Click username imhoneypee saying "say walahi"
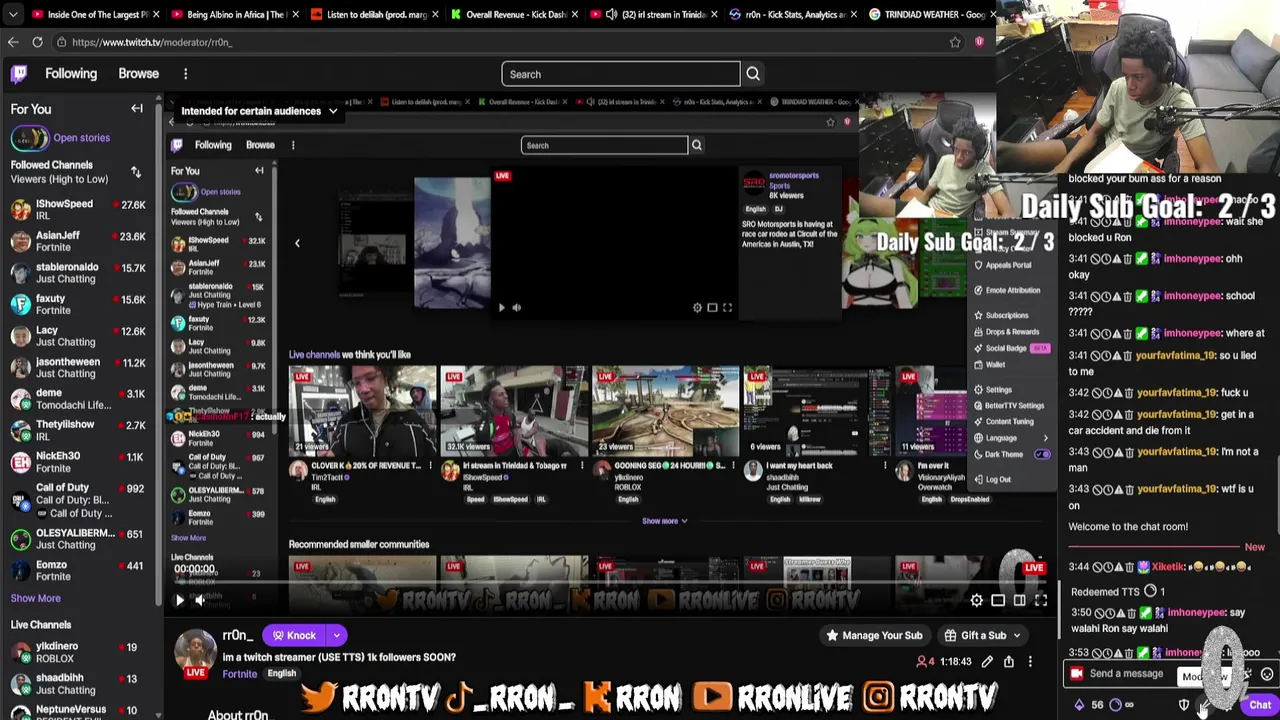1280x720 pixels. point(1195,612)
